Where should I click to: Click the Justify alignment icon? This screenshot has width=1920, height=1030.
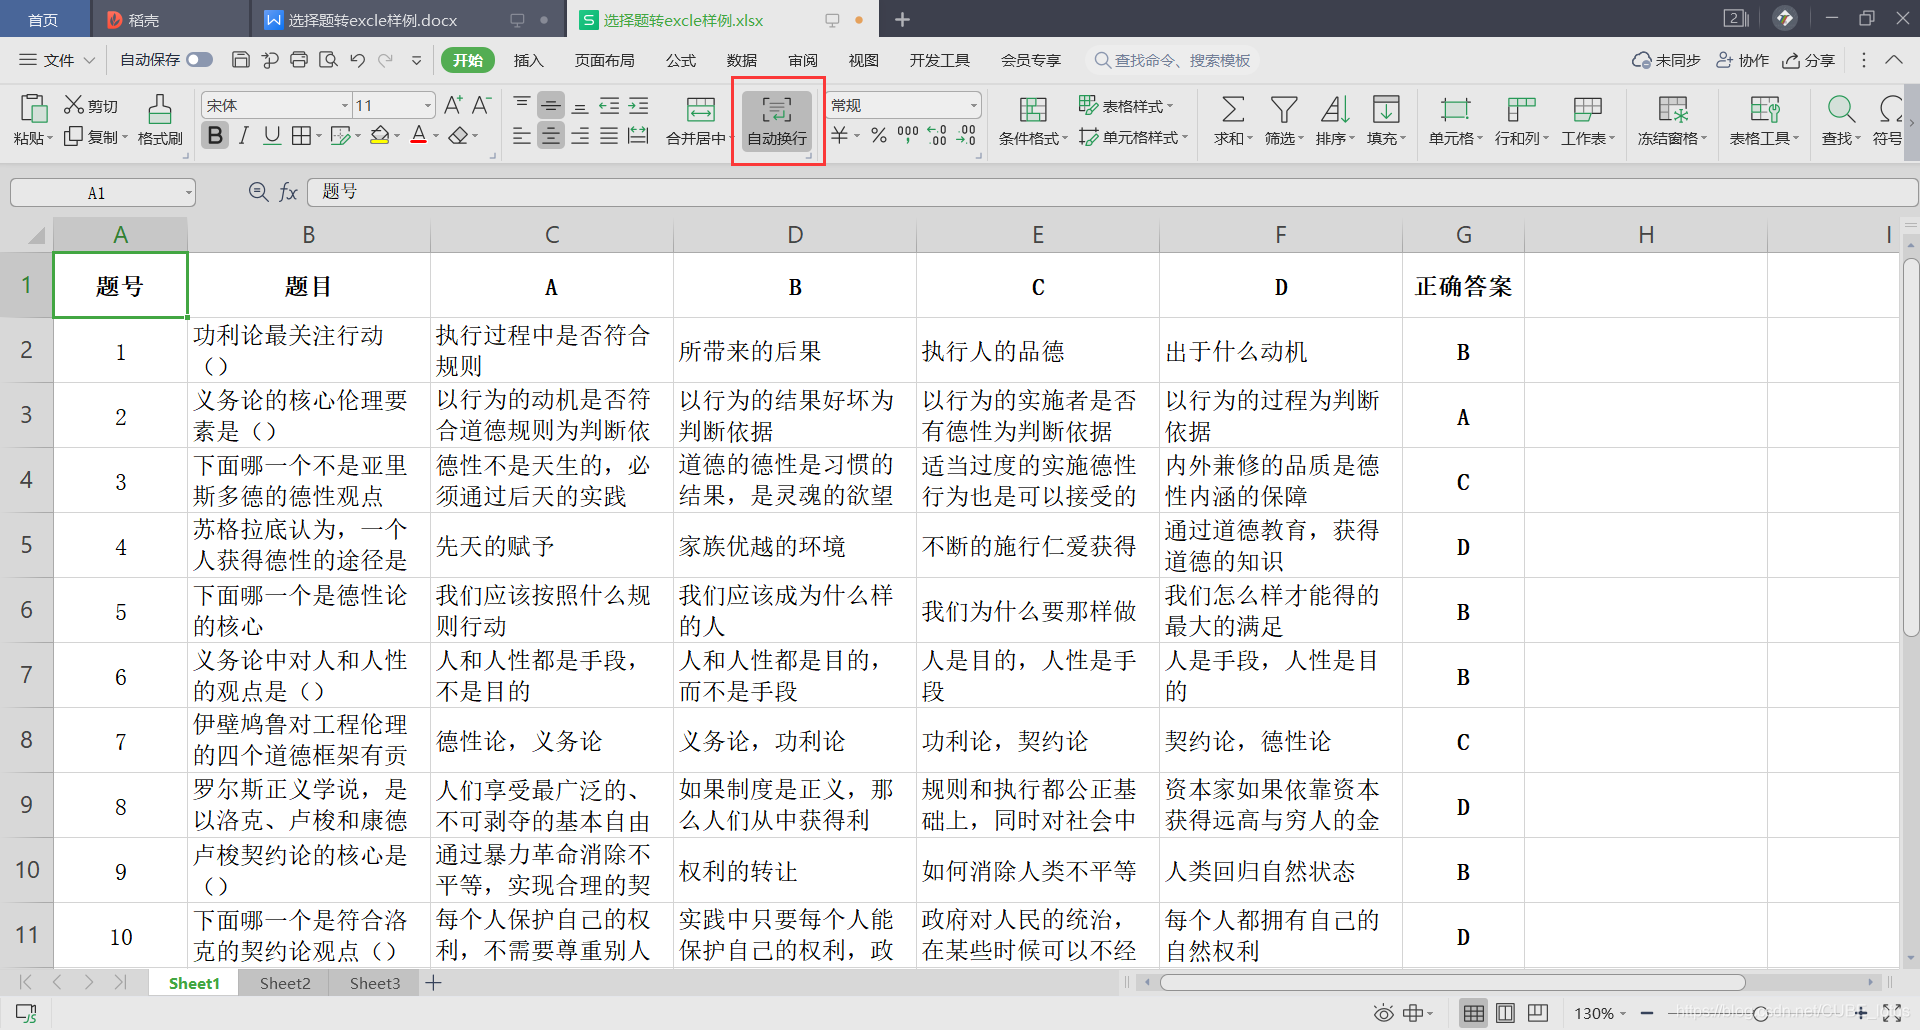point(608,135)
